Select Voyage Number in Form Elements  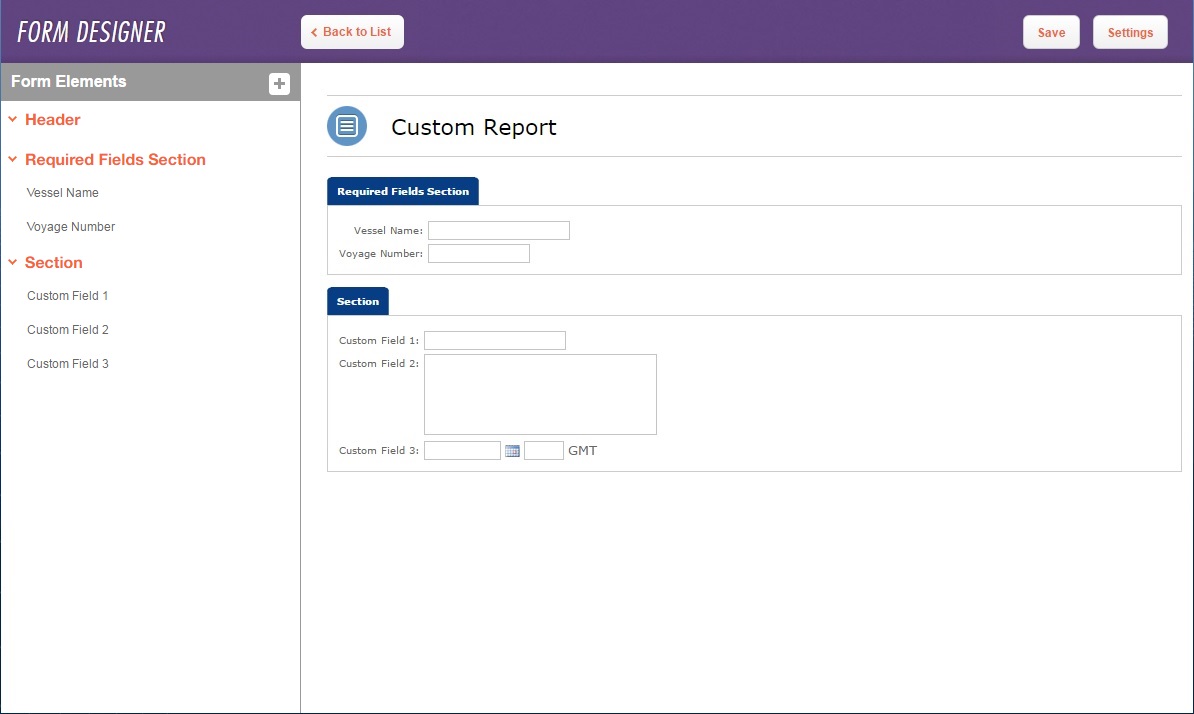(x=70, y=226)
